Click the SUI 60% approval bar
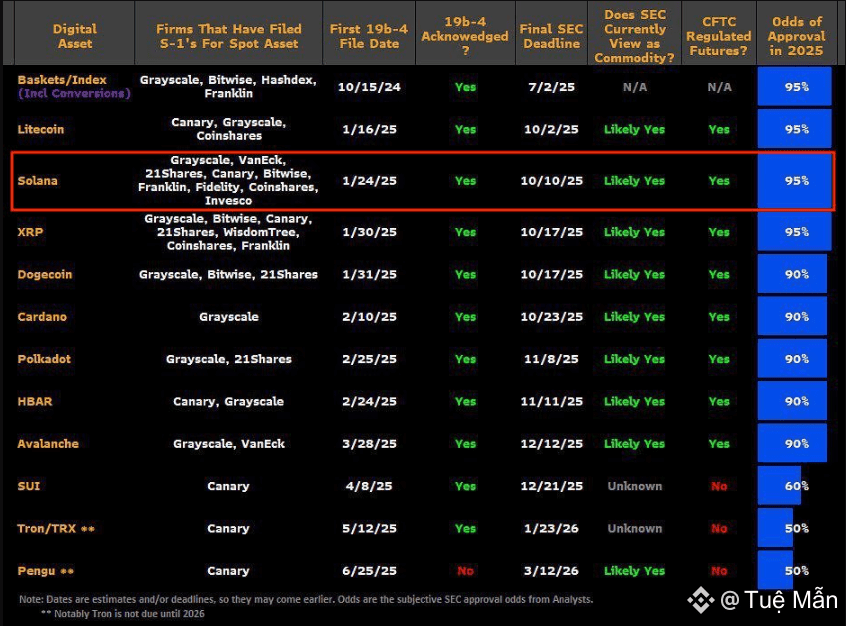Screen dimensions: 846x626 tap(779, 486)
